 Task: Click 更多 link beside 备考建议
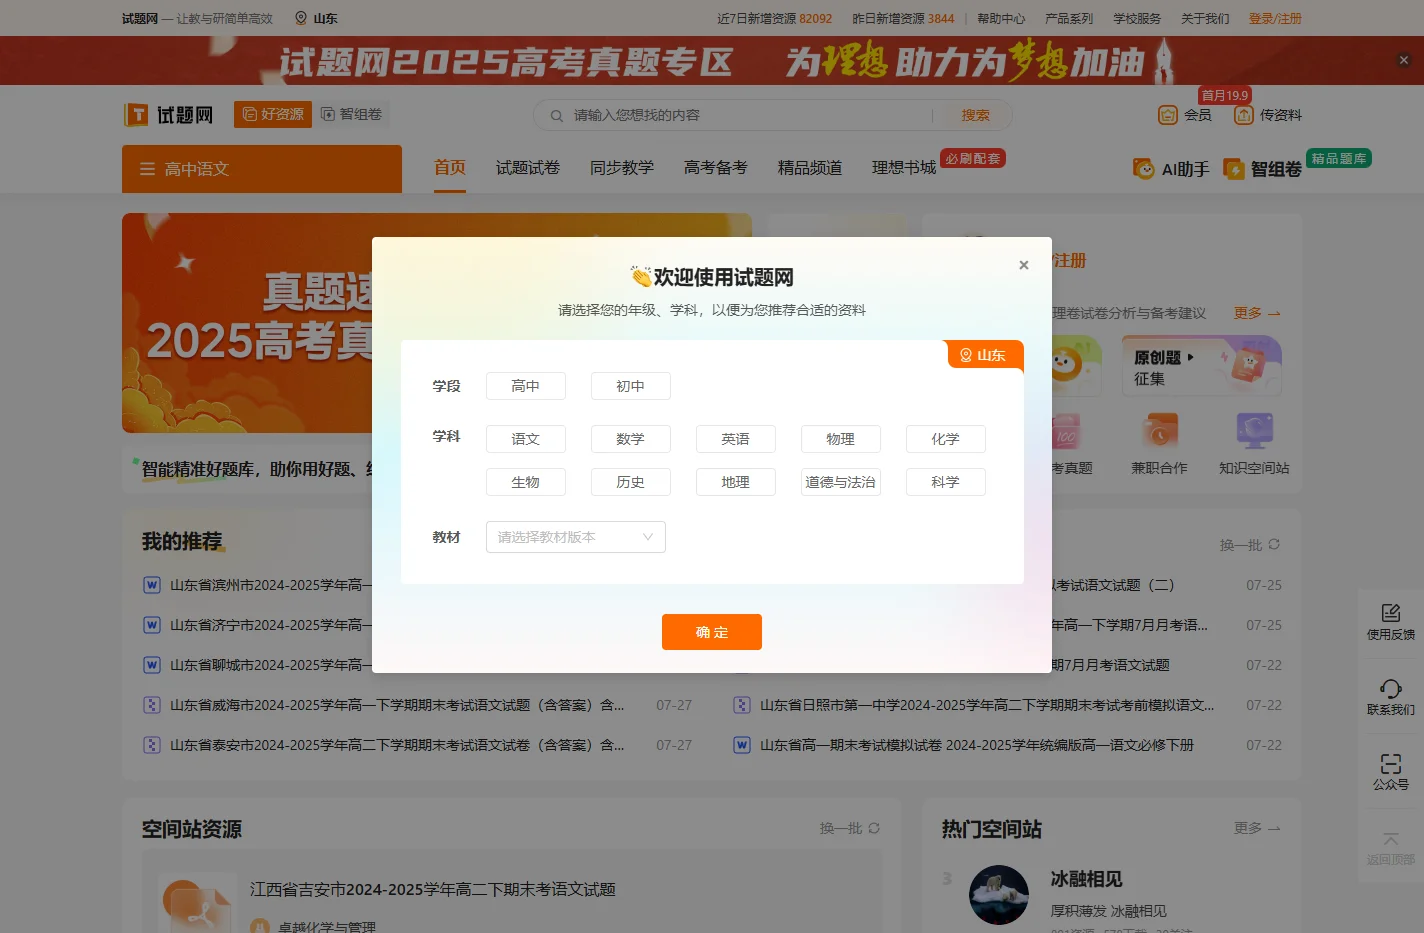(1256, 313)
